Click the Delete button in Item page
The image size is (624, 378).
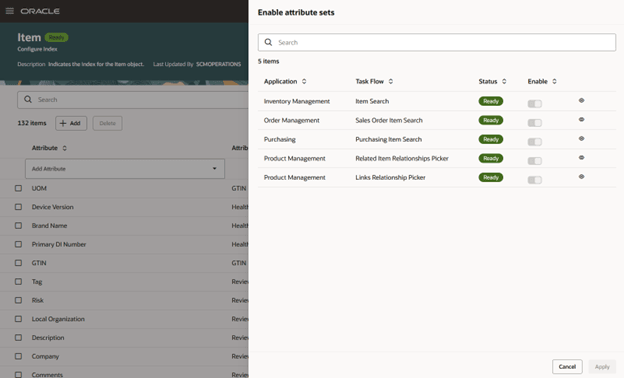(x=107, y=123)
